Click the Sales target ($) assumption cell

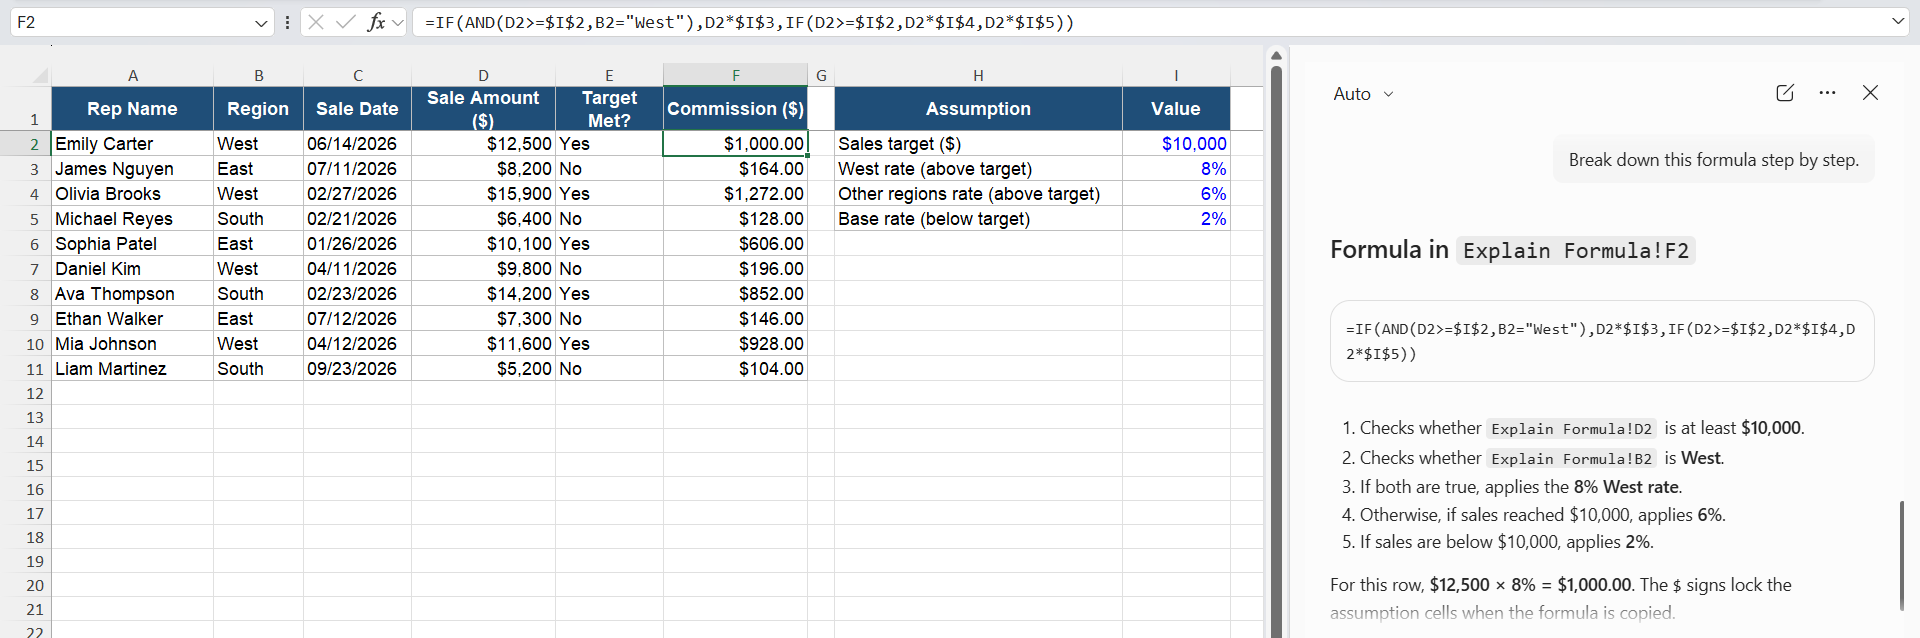coord(978,144)
